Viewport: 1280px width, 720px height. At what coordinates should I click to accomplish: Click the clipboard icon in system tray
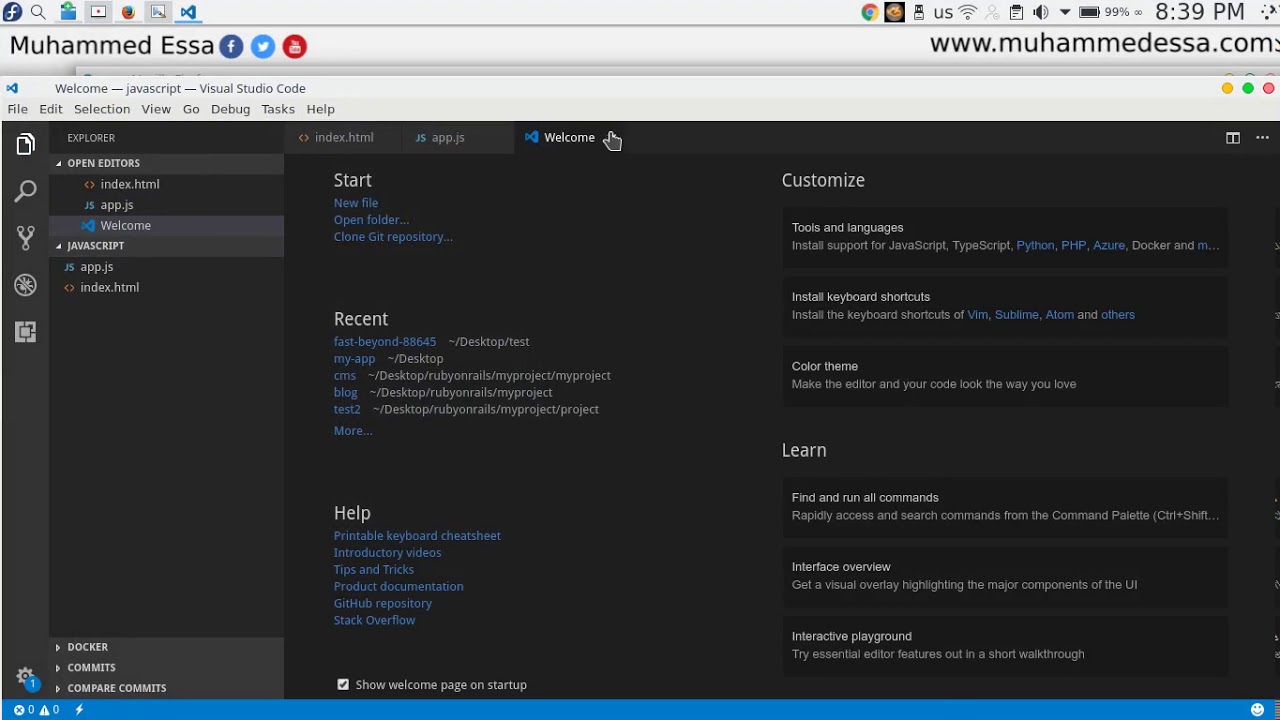[x=1016, y=12]
